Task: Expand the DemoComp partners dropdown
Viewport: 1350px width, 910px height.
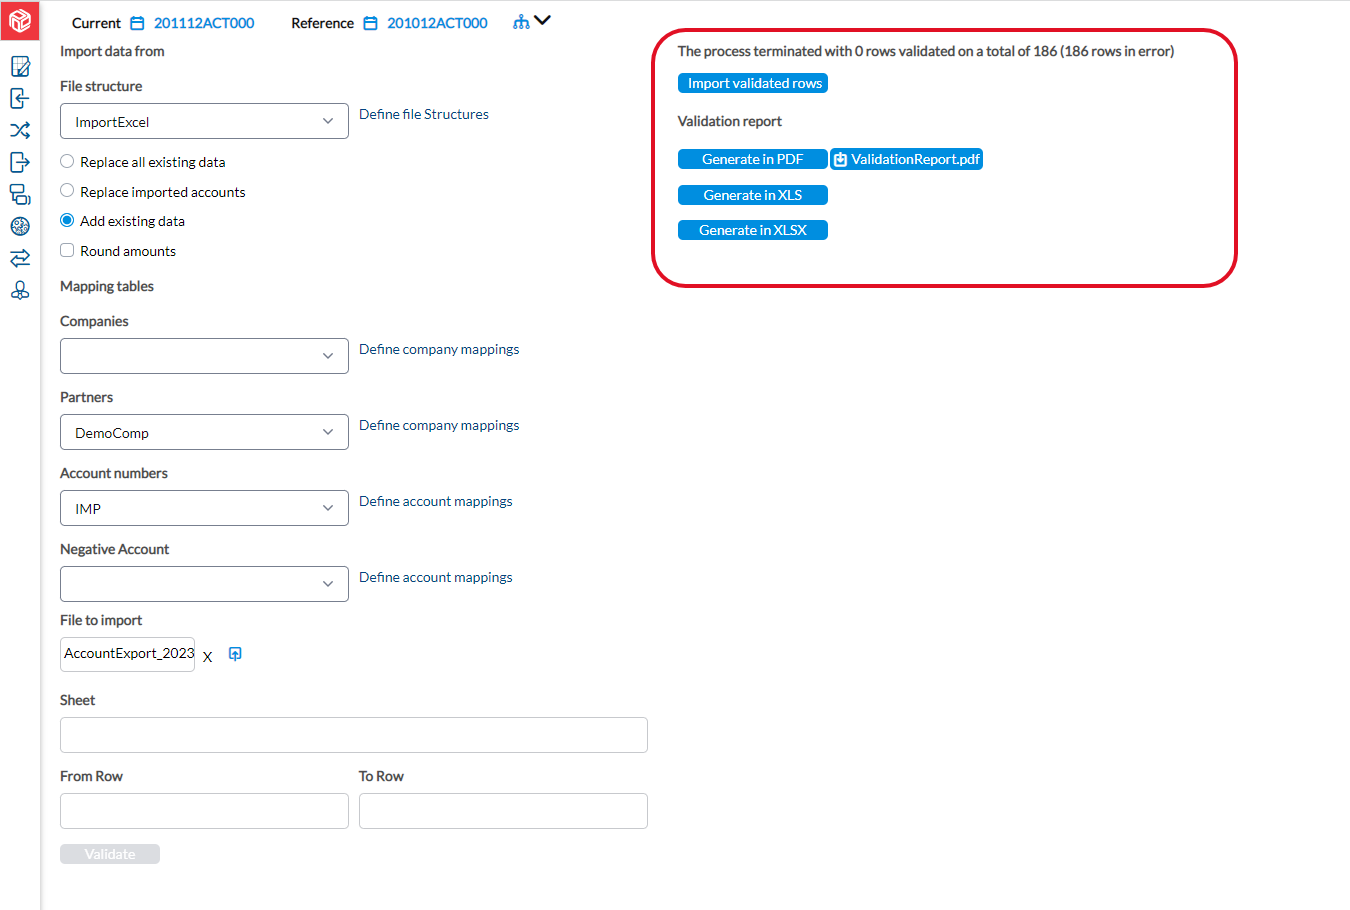Action: coord(204,432)
